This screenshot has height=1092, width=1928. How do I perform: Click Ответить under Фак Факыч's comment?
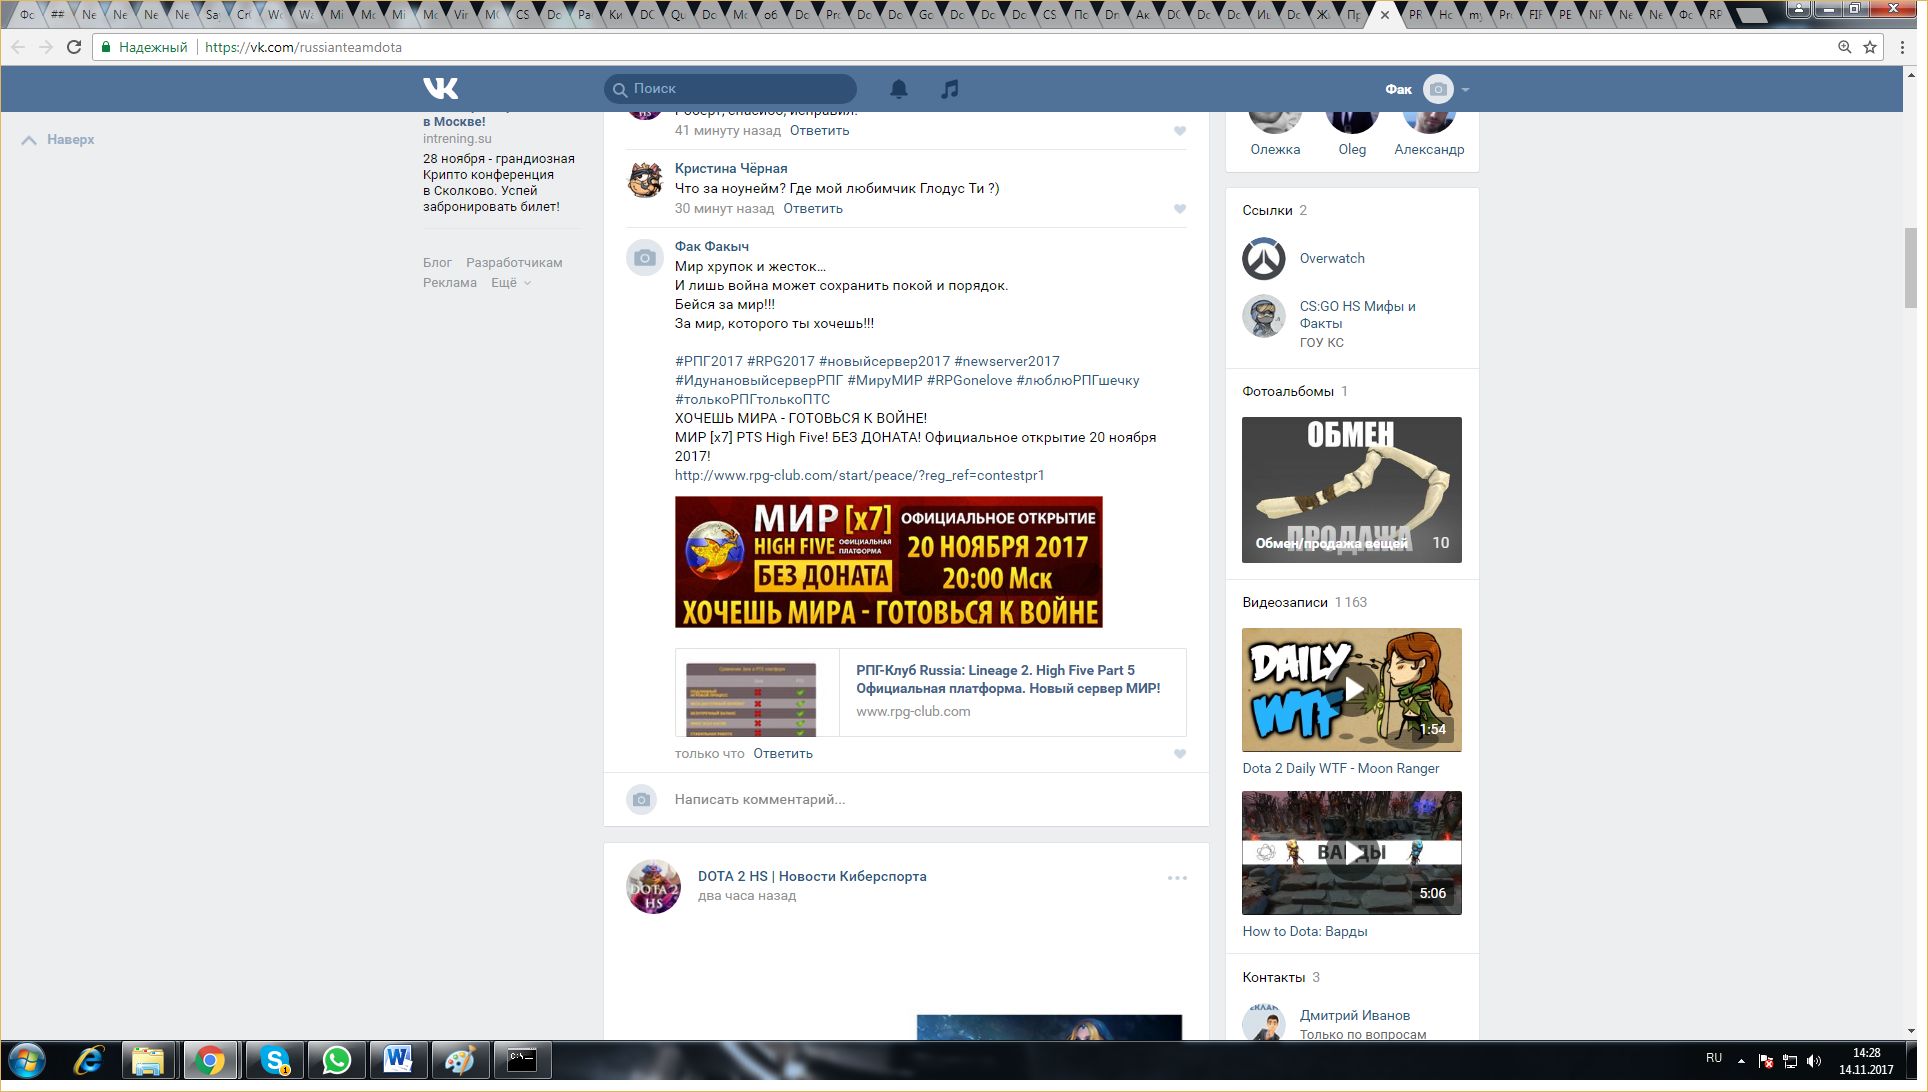click(783, 754)
